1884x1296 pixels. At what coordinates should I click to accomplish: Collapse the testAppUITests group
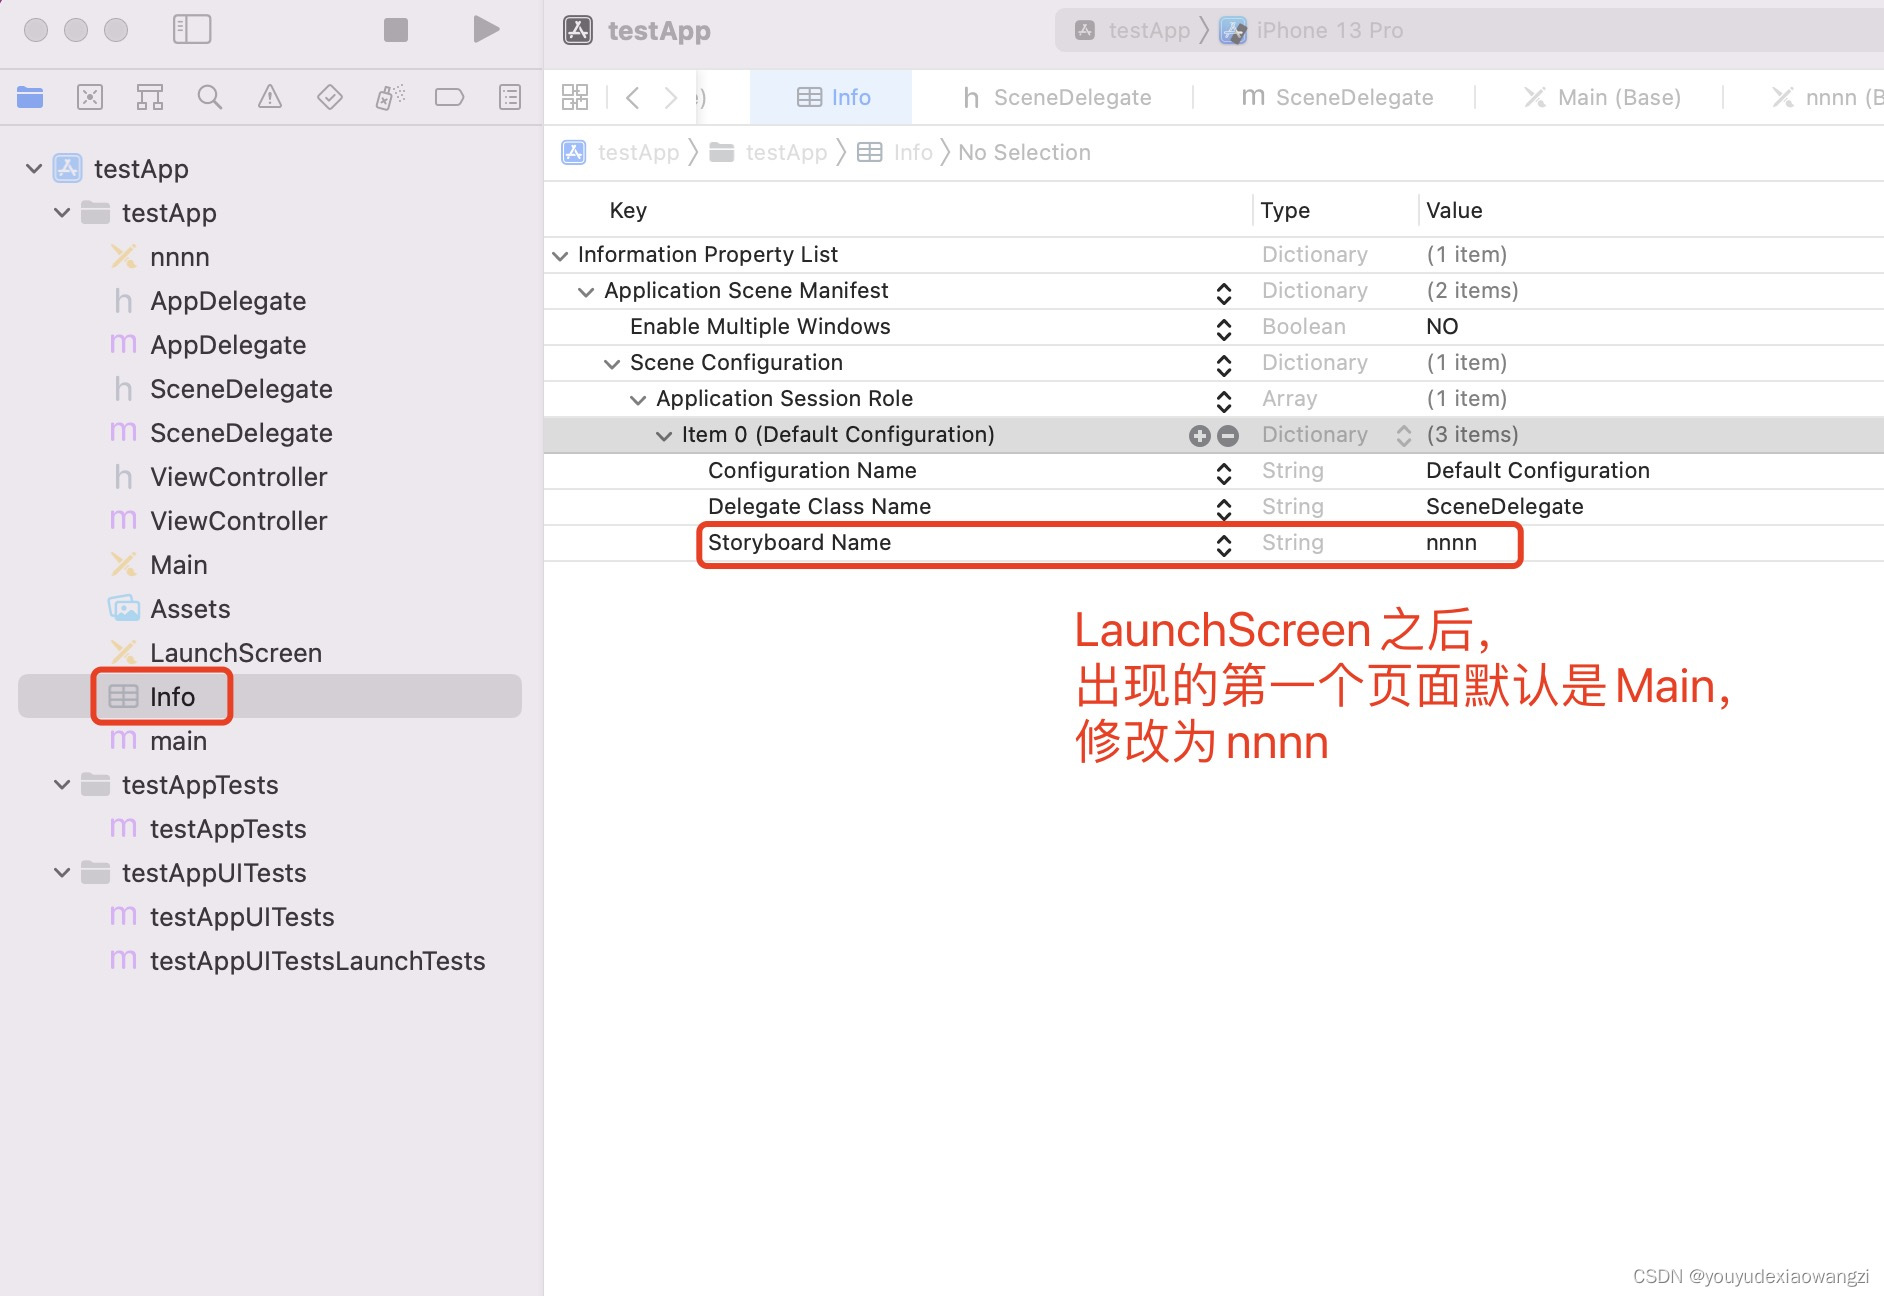(x=62, y=872)
